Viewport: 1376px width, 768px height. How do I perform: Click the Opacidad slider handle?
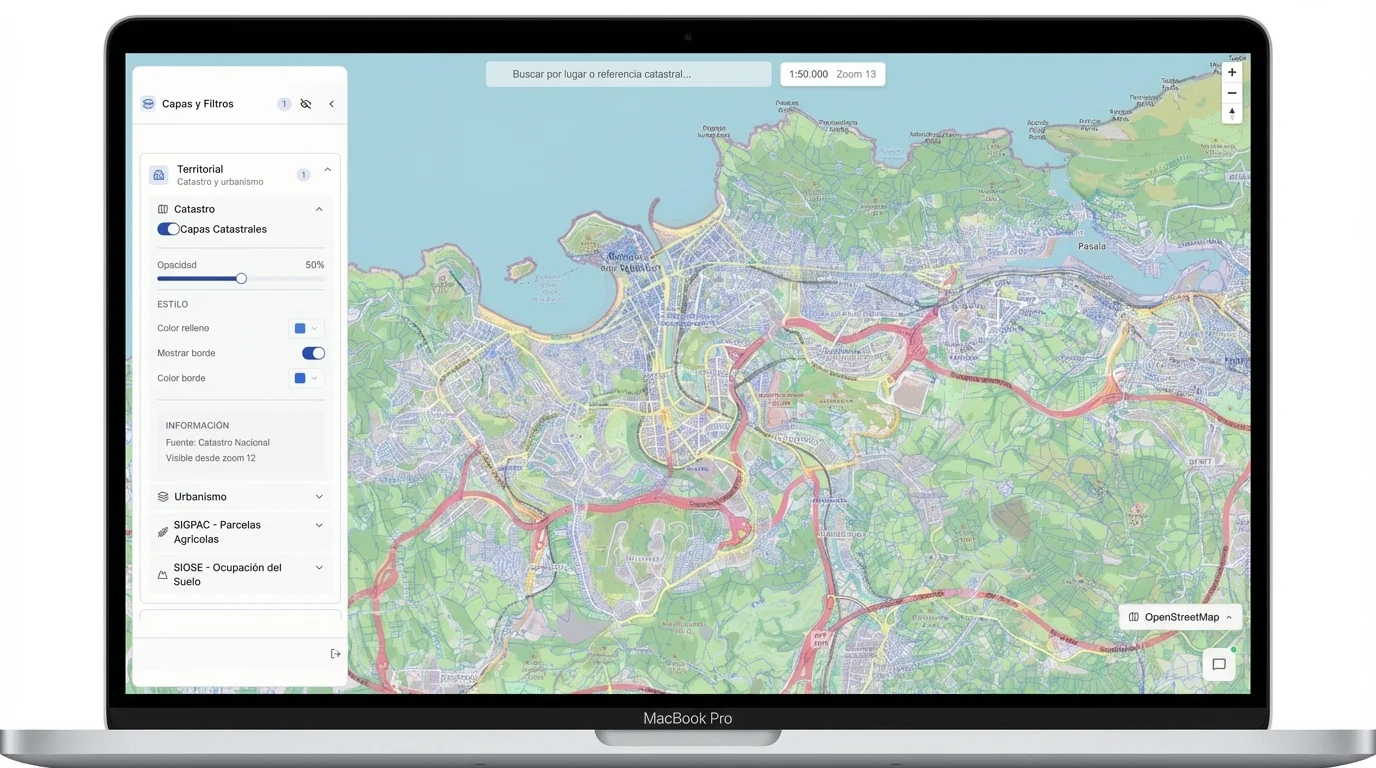241,279
